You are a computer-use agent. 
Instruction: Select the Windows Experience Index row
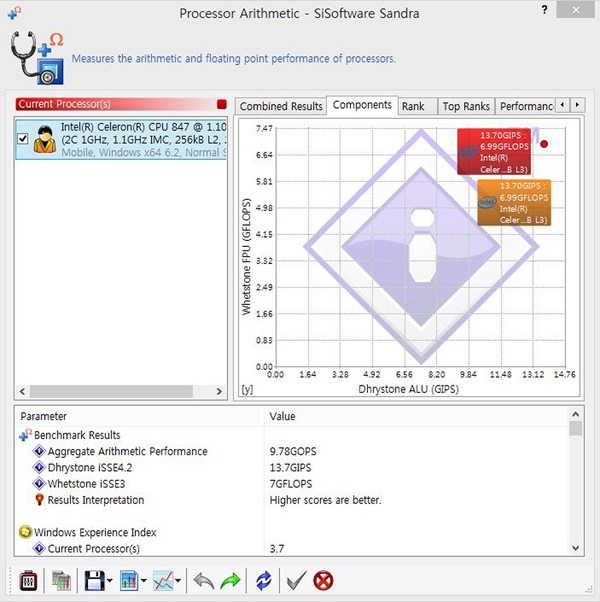(292, 533)
